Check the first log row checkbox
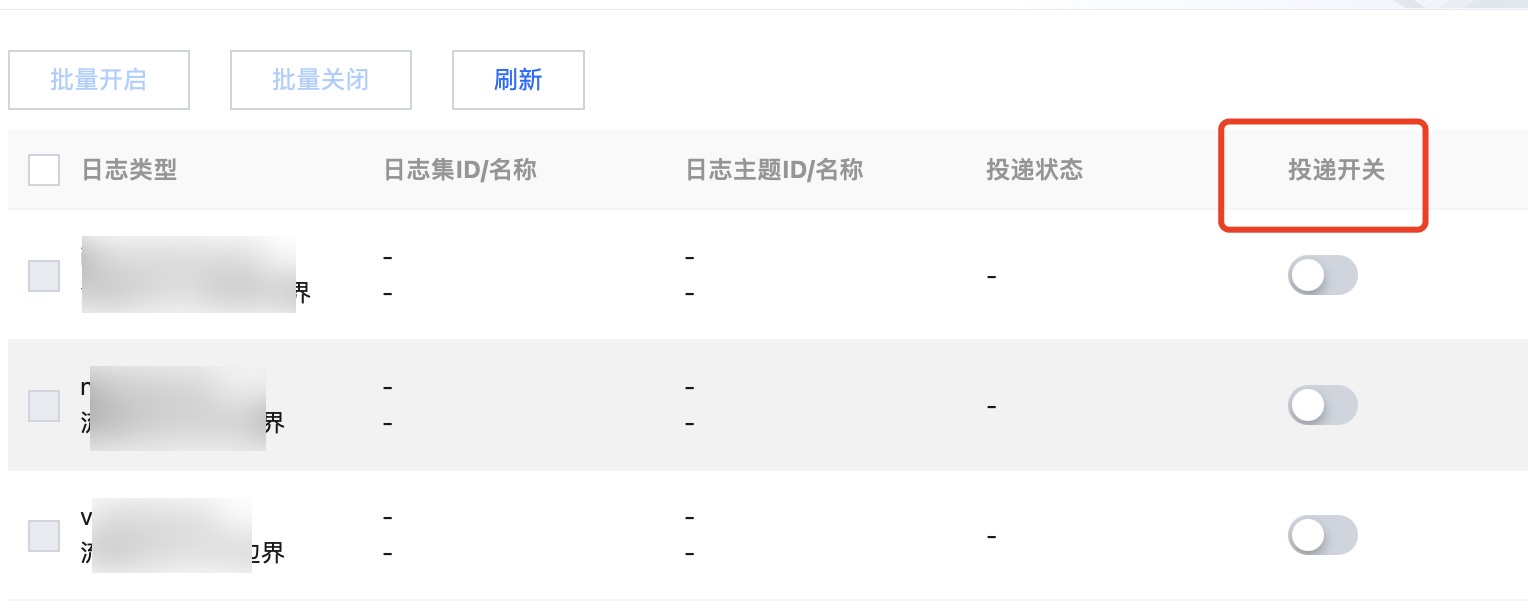This screenshot has width=1528, height=613. point(44,275)
